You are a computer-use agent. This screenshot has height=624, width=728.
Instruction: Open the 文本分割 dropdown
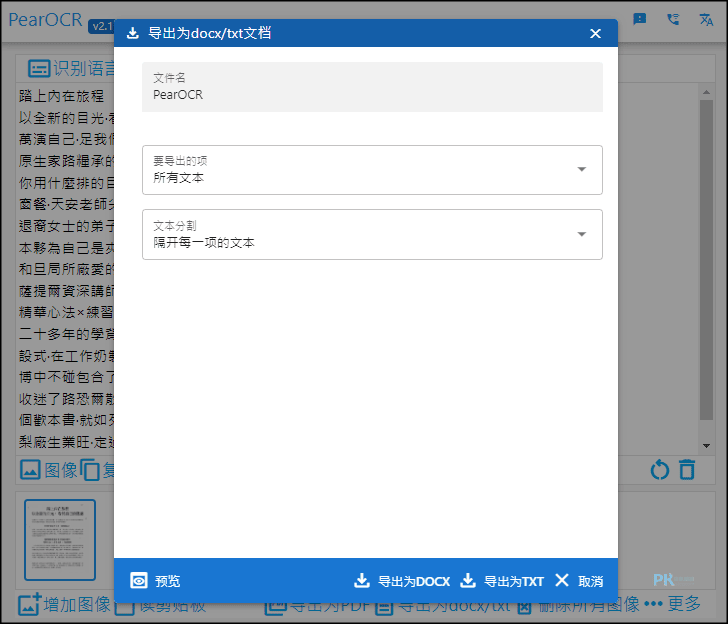coord(372,234)
